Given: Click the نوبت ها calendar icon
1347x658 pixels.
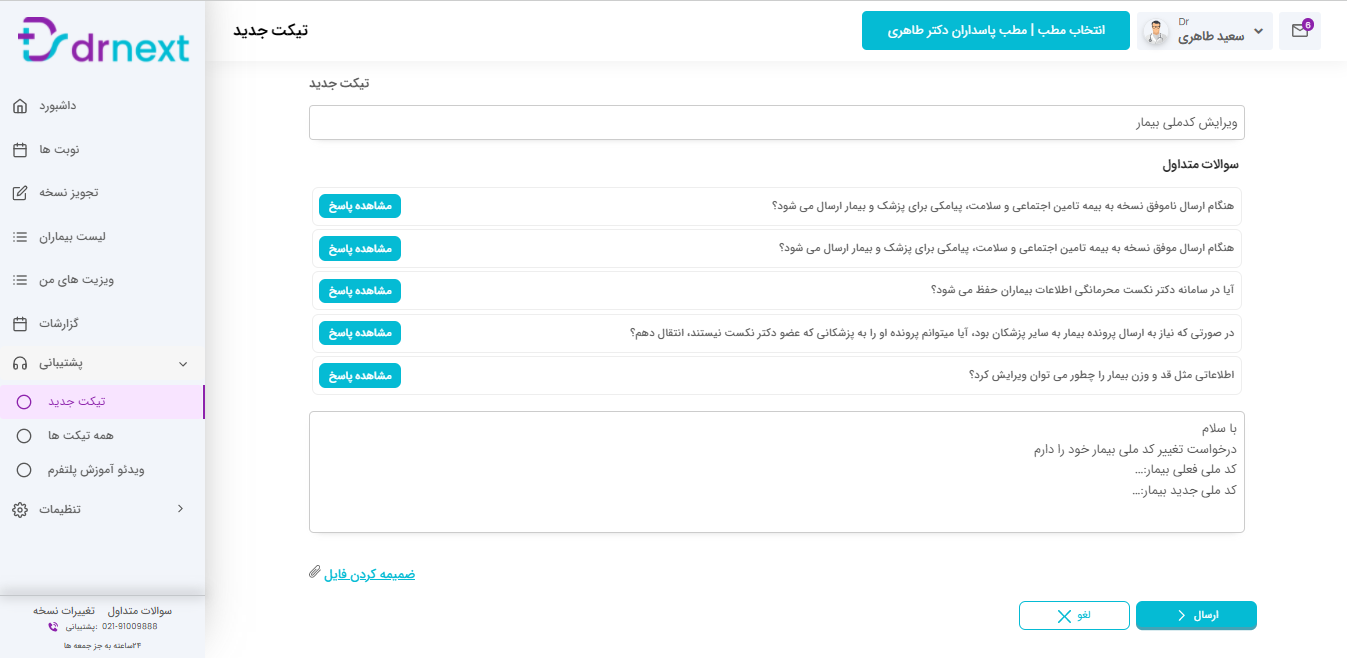Looking at the screenshot, I should coord(20,150).
